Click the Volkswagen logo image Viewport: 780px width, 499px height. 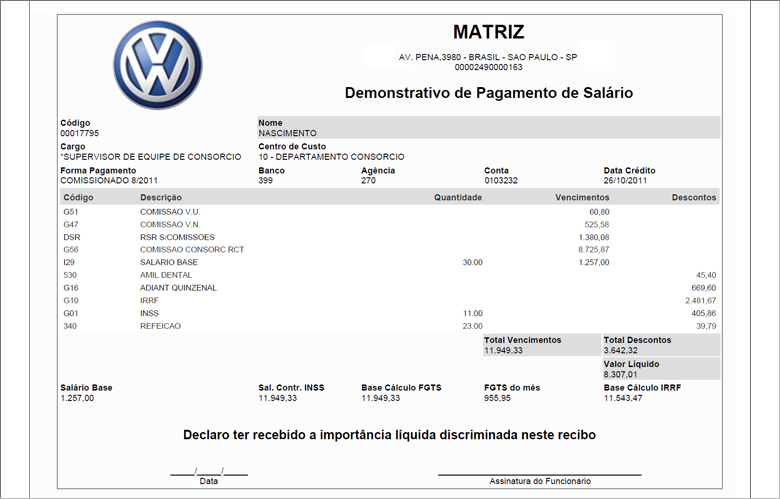click(x=158, y=65)
